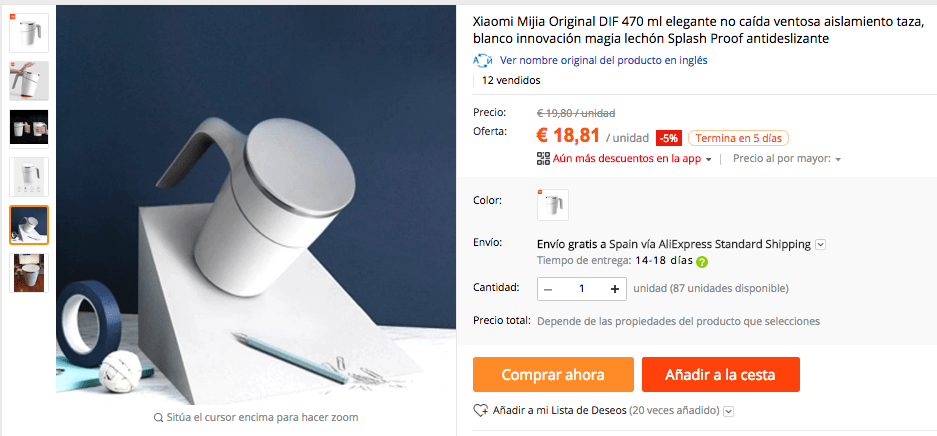Select the second thumbnail with tilted mug
Viewport: 937px width, 436px height.
click(x=29, y=81)
